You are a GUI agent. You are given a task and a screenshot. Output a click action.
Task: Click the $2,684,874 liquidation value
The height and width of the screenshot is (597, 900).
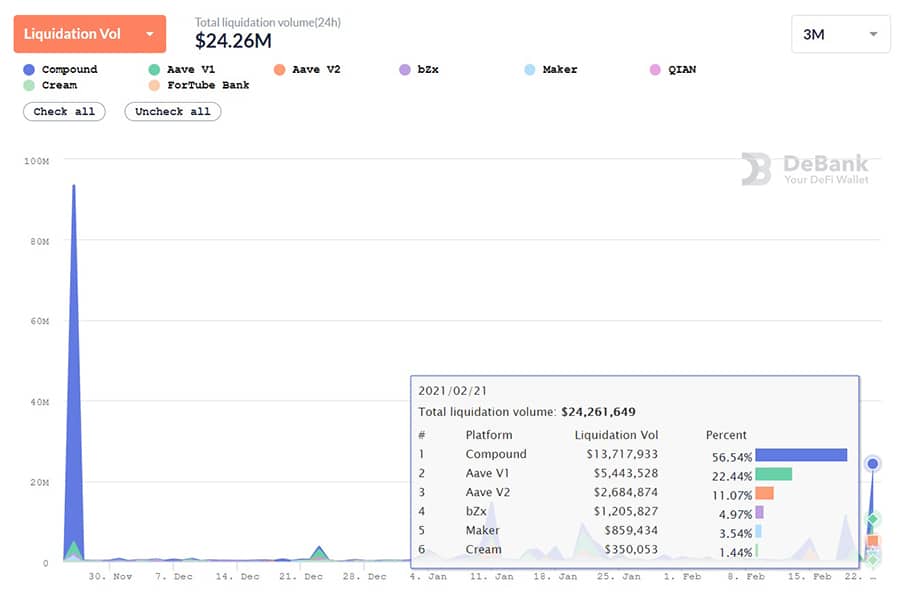pyautogui.click(x=626, y=492)
